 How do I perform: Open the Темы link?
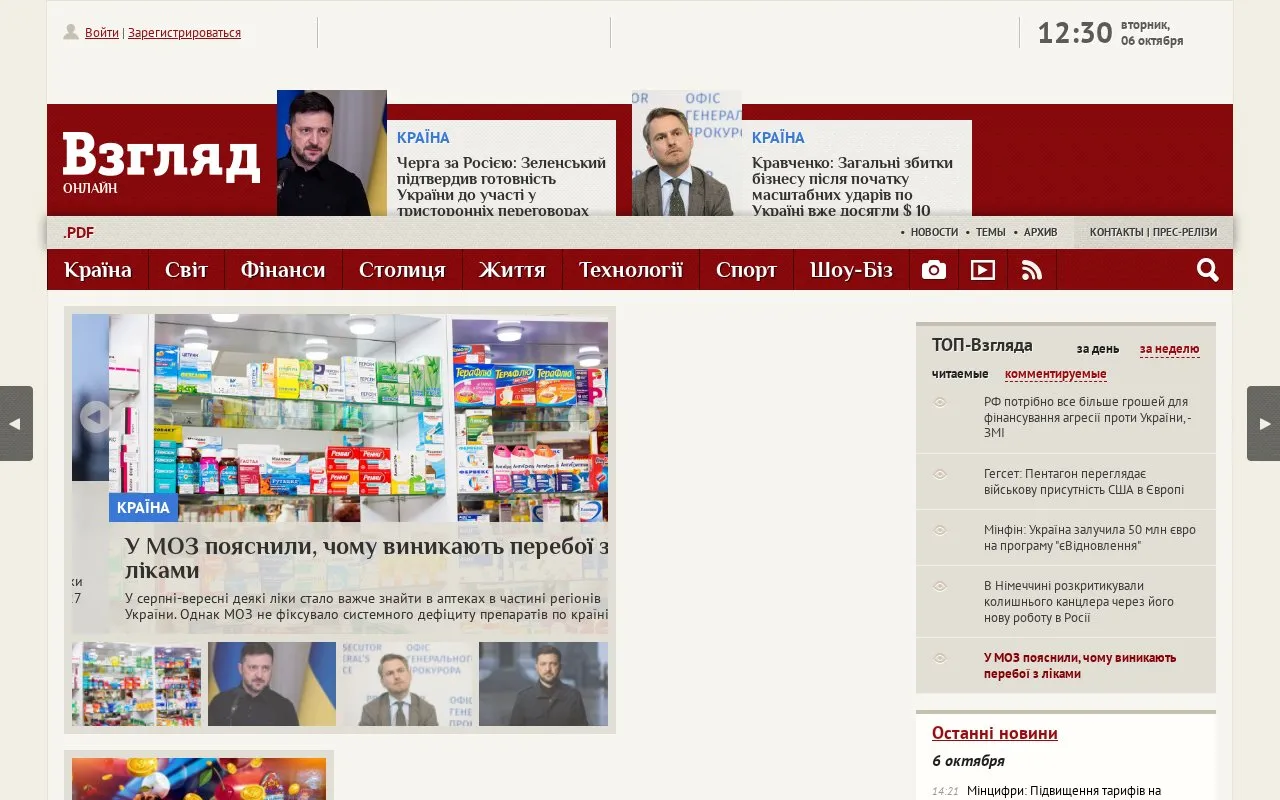[x=991, y=232]
